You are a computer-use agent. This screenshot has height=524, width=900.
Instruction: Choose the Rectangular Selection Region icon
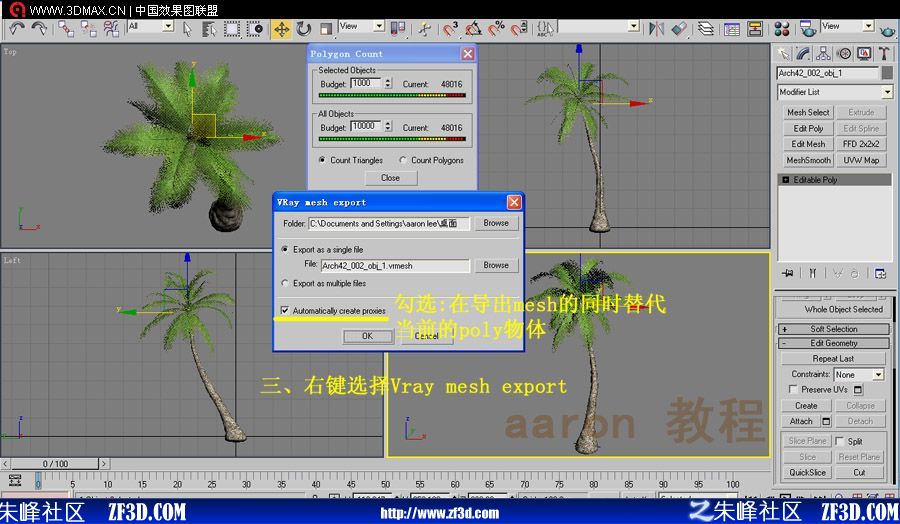[232, 29]
